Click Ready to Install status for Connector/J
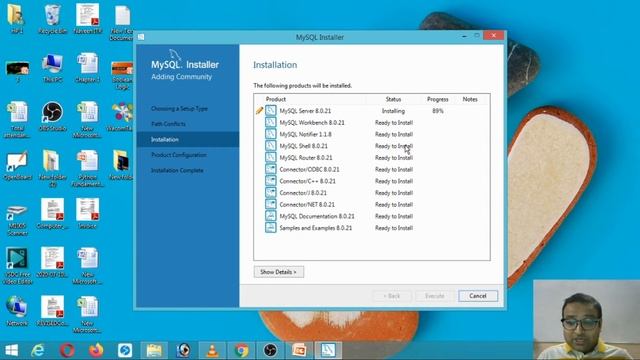This screenshot has width=640, height=360. pyautogui.click(x=394, y=193)
